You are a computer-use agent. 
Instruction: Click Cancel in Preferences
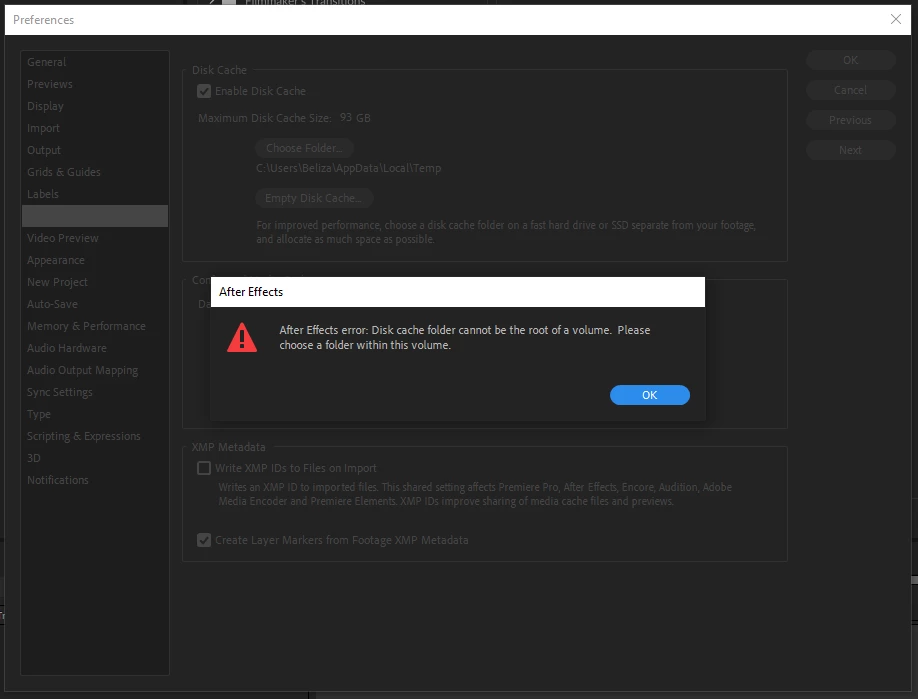(850, 90)
